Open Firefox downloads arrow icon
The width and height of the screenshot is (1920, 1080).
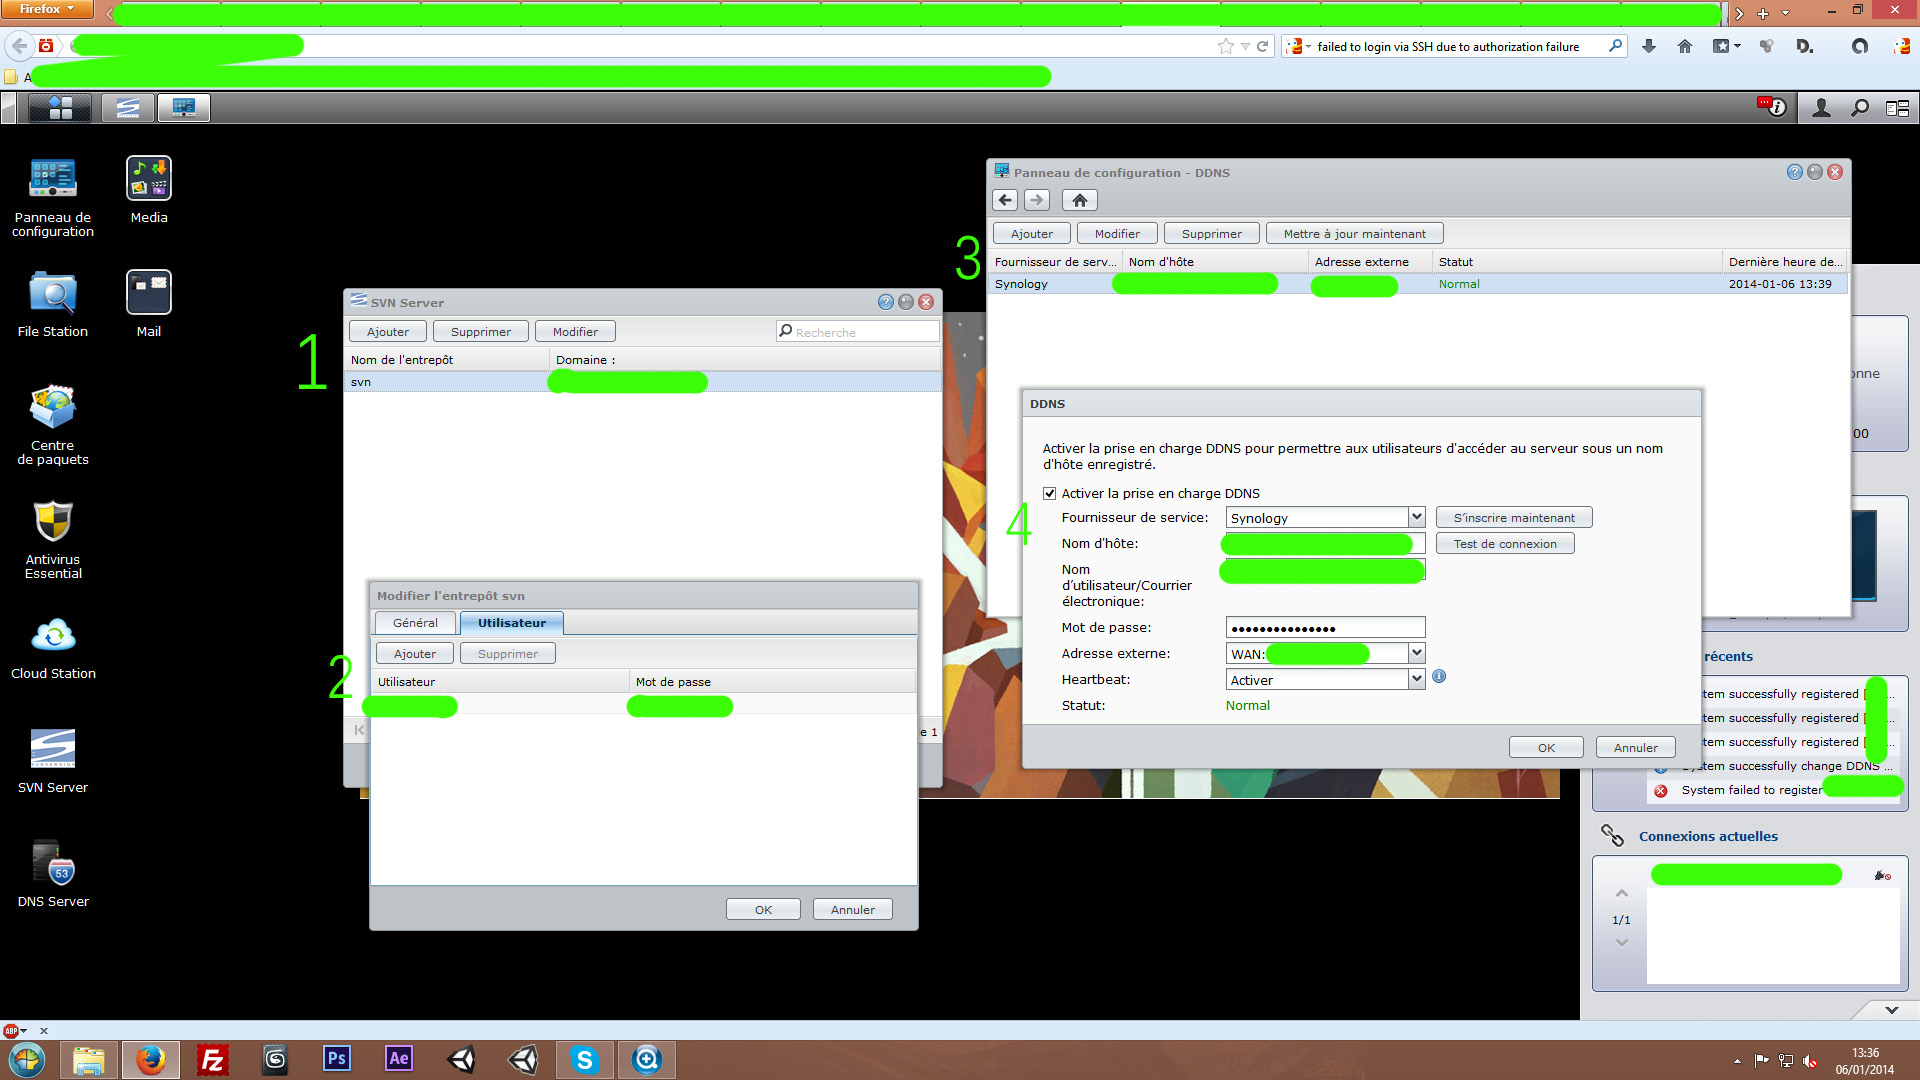coord(1649,46)
